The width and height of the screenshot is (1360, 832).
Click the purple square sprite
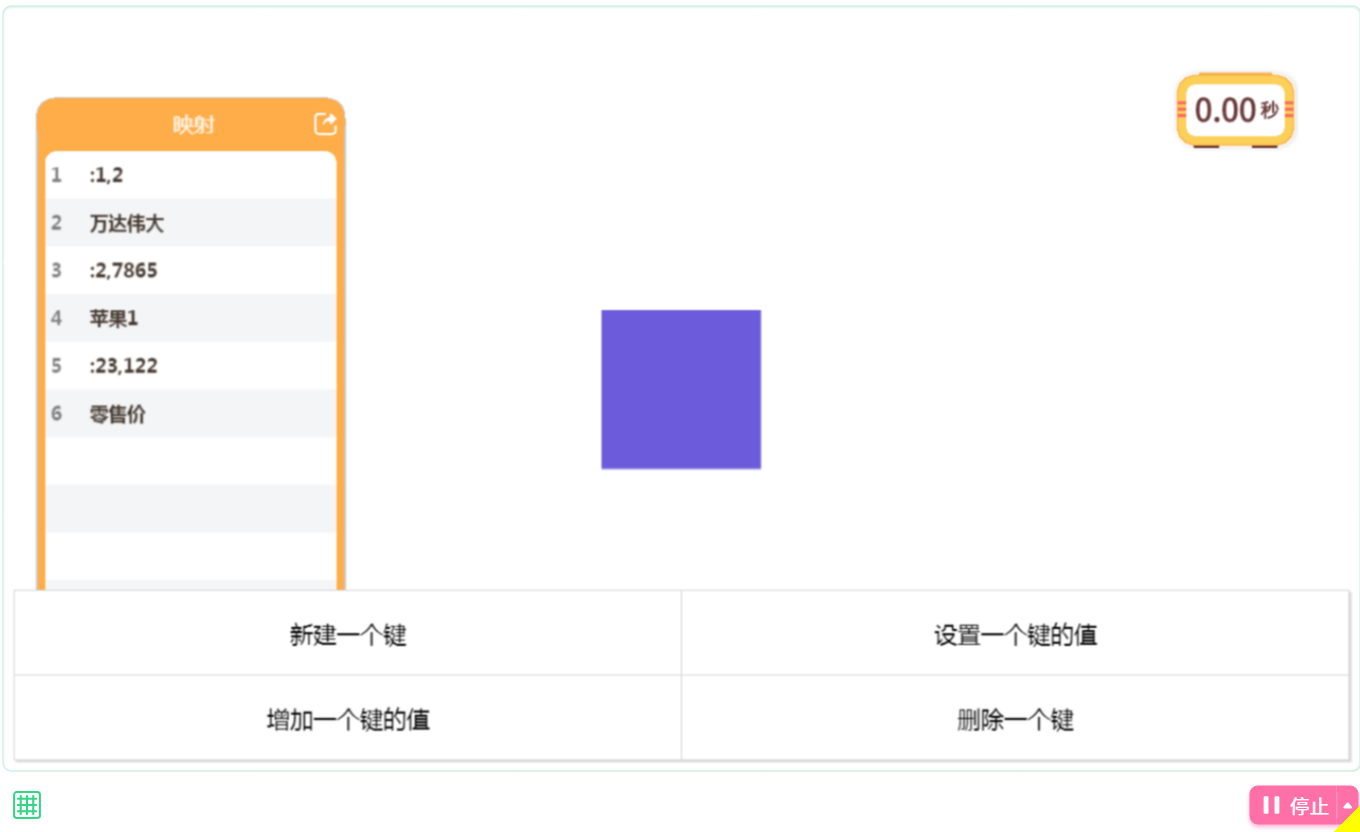[x=681, y=389]
